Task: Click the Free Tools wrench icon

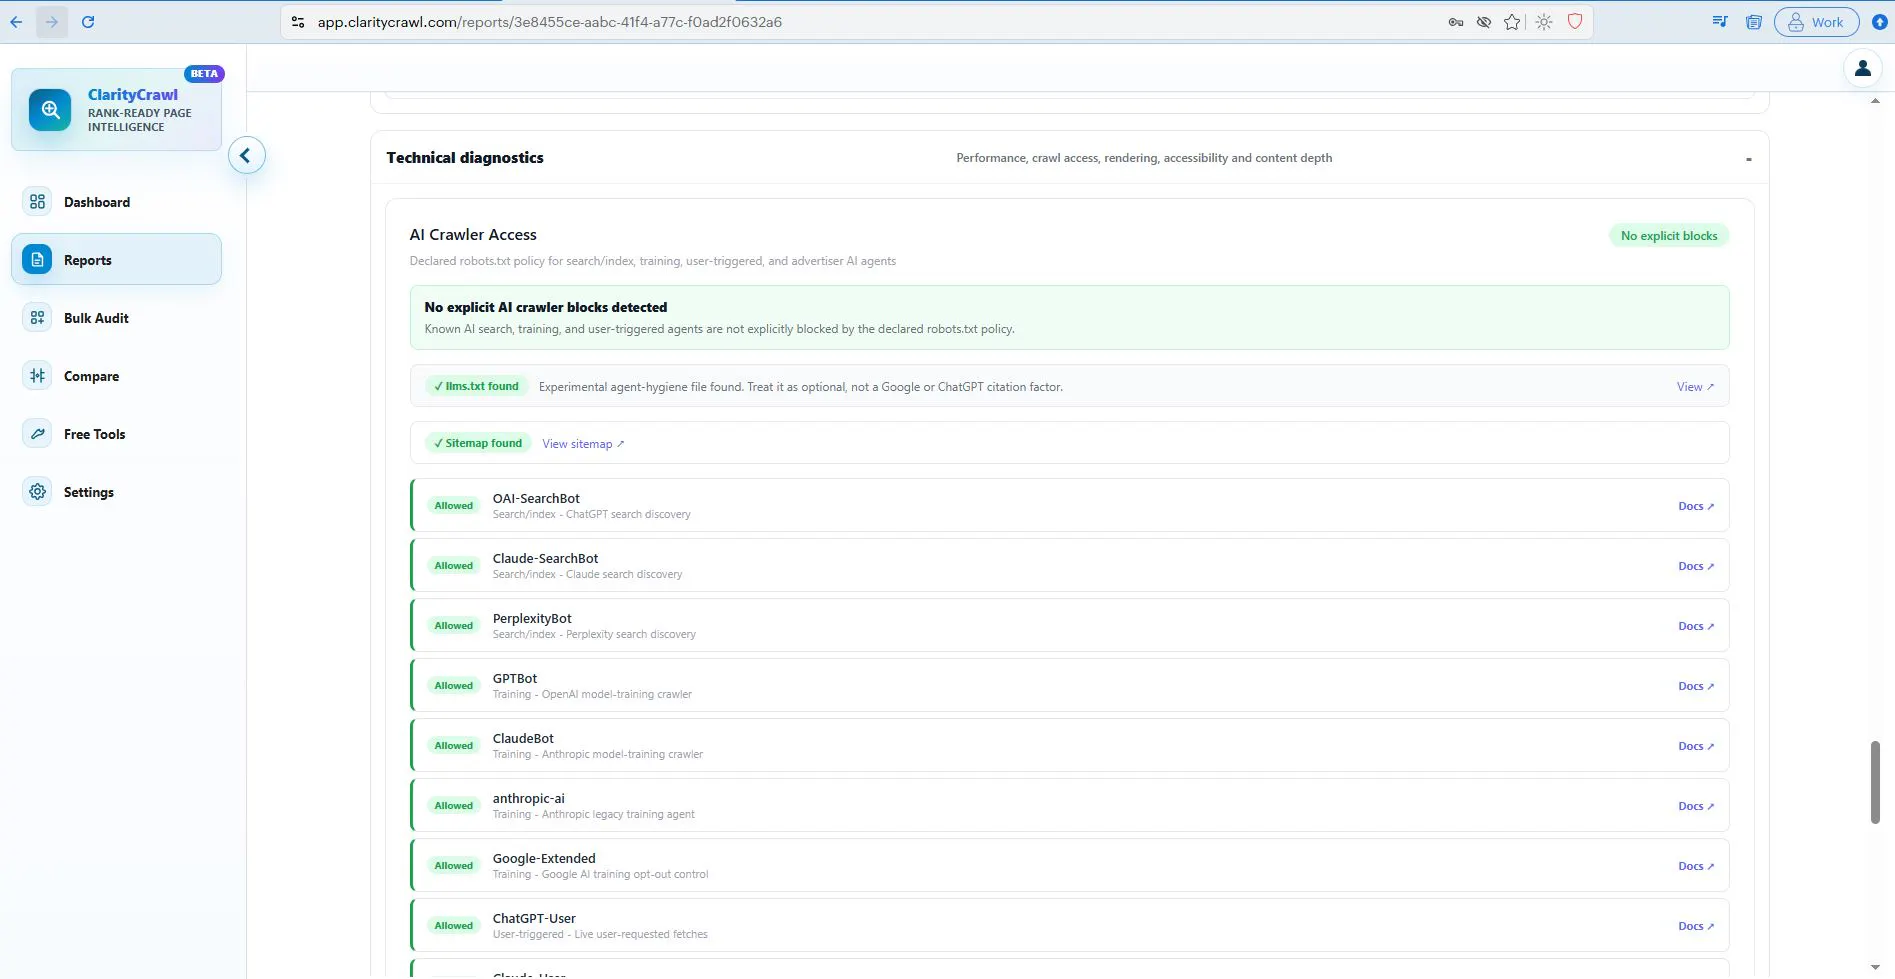Action: [x=37, y=434]
